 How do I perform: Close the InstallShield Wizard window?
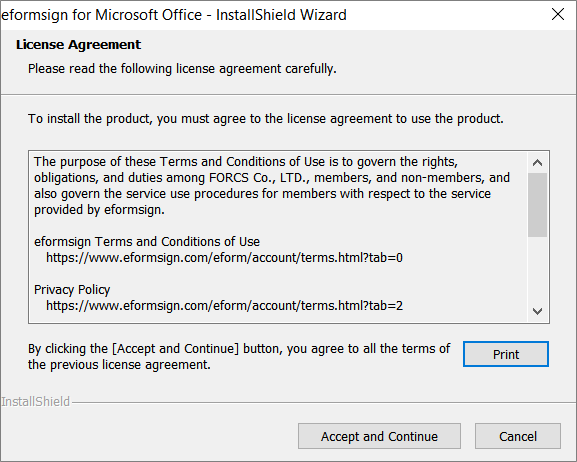(558, 15)
